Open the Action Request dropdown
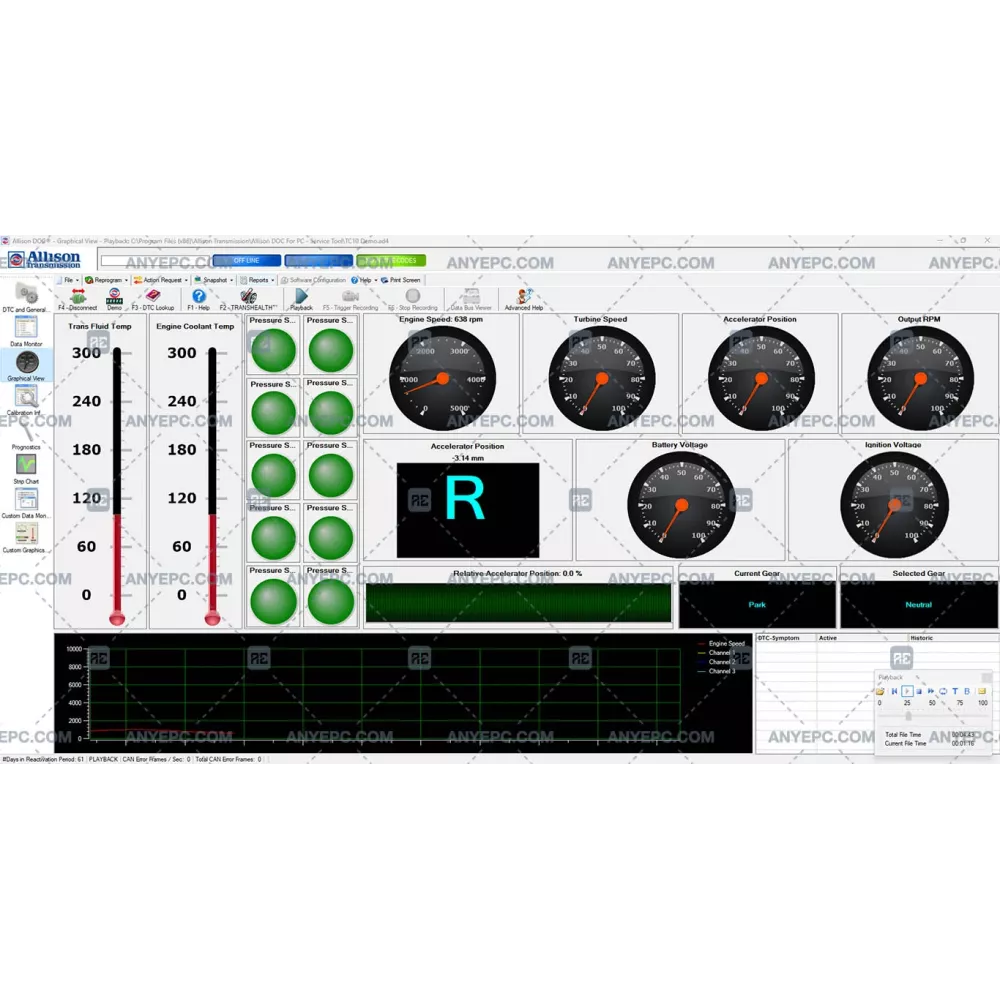 point(162,280)
